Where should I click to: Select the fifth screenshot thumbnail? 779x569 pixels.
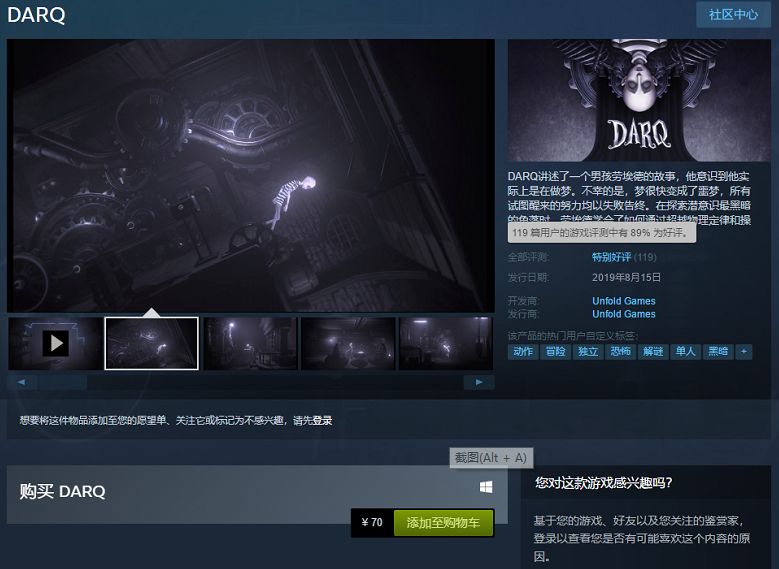click(x=446, y=343)
